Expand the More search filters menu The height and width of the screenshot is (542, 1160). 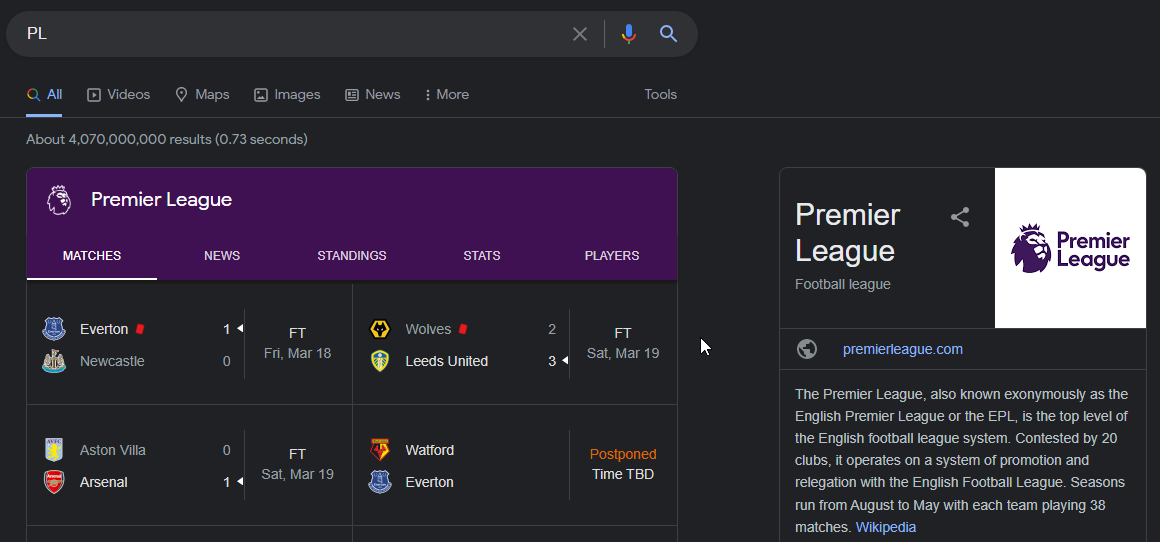click(x=446, y=94)
